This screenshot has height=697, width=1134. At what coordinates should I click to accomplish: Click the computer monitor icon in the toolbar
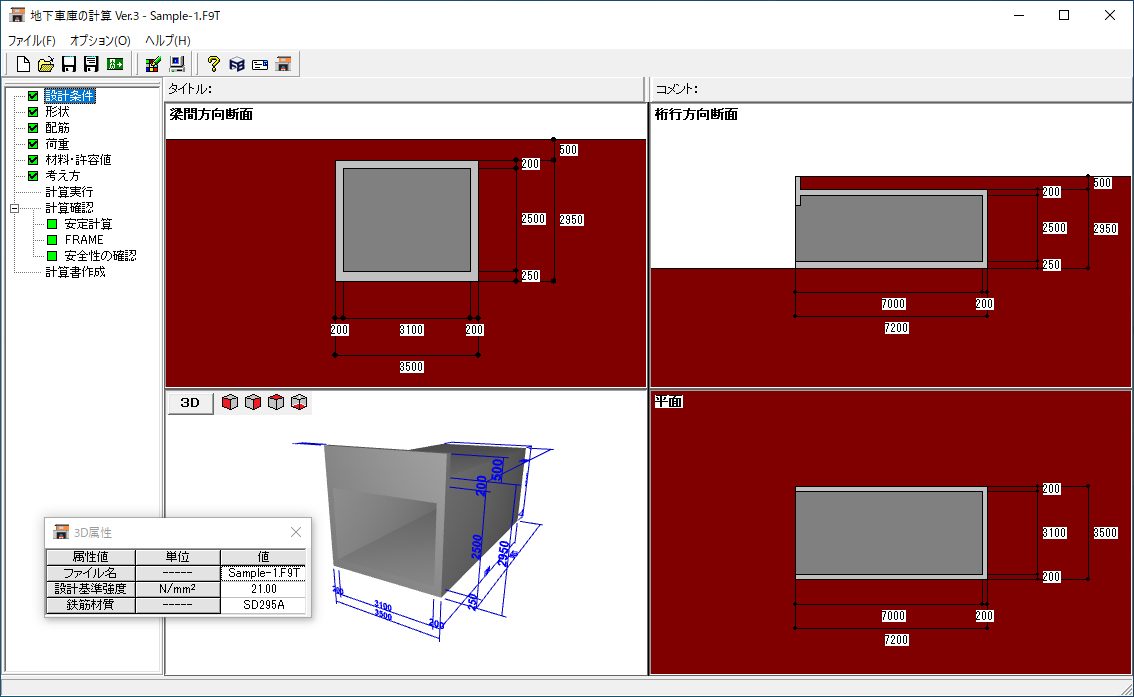click(176, 64)
